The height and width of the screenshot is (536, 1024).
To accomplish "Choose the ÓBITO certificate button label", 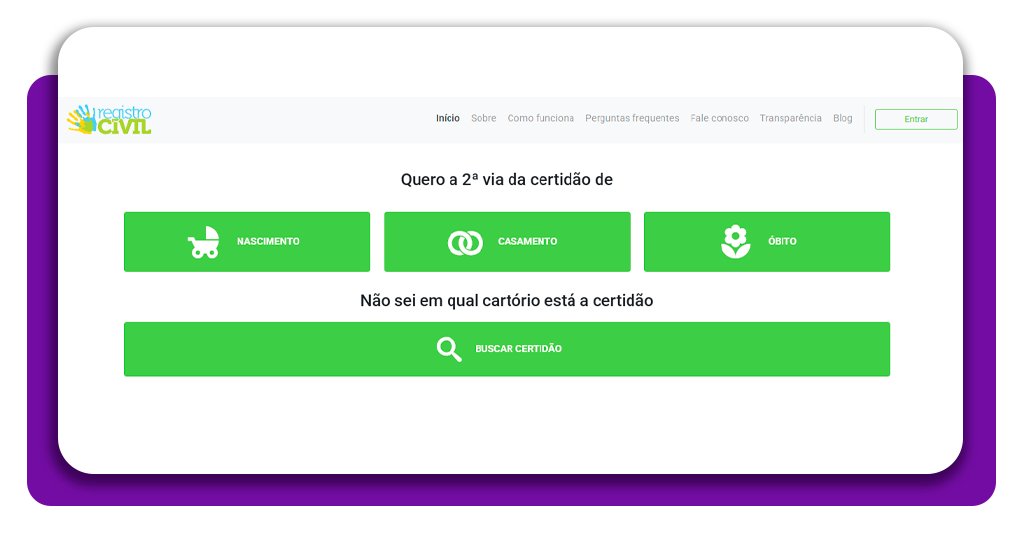I will click(x=782, y=242).
